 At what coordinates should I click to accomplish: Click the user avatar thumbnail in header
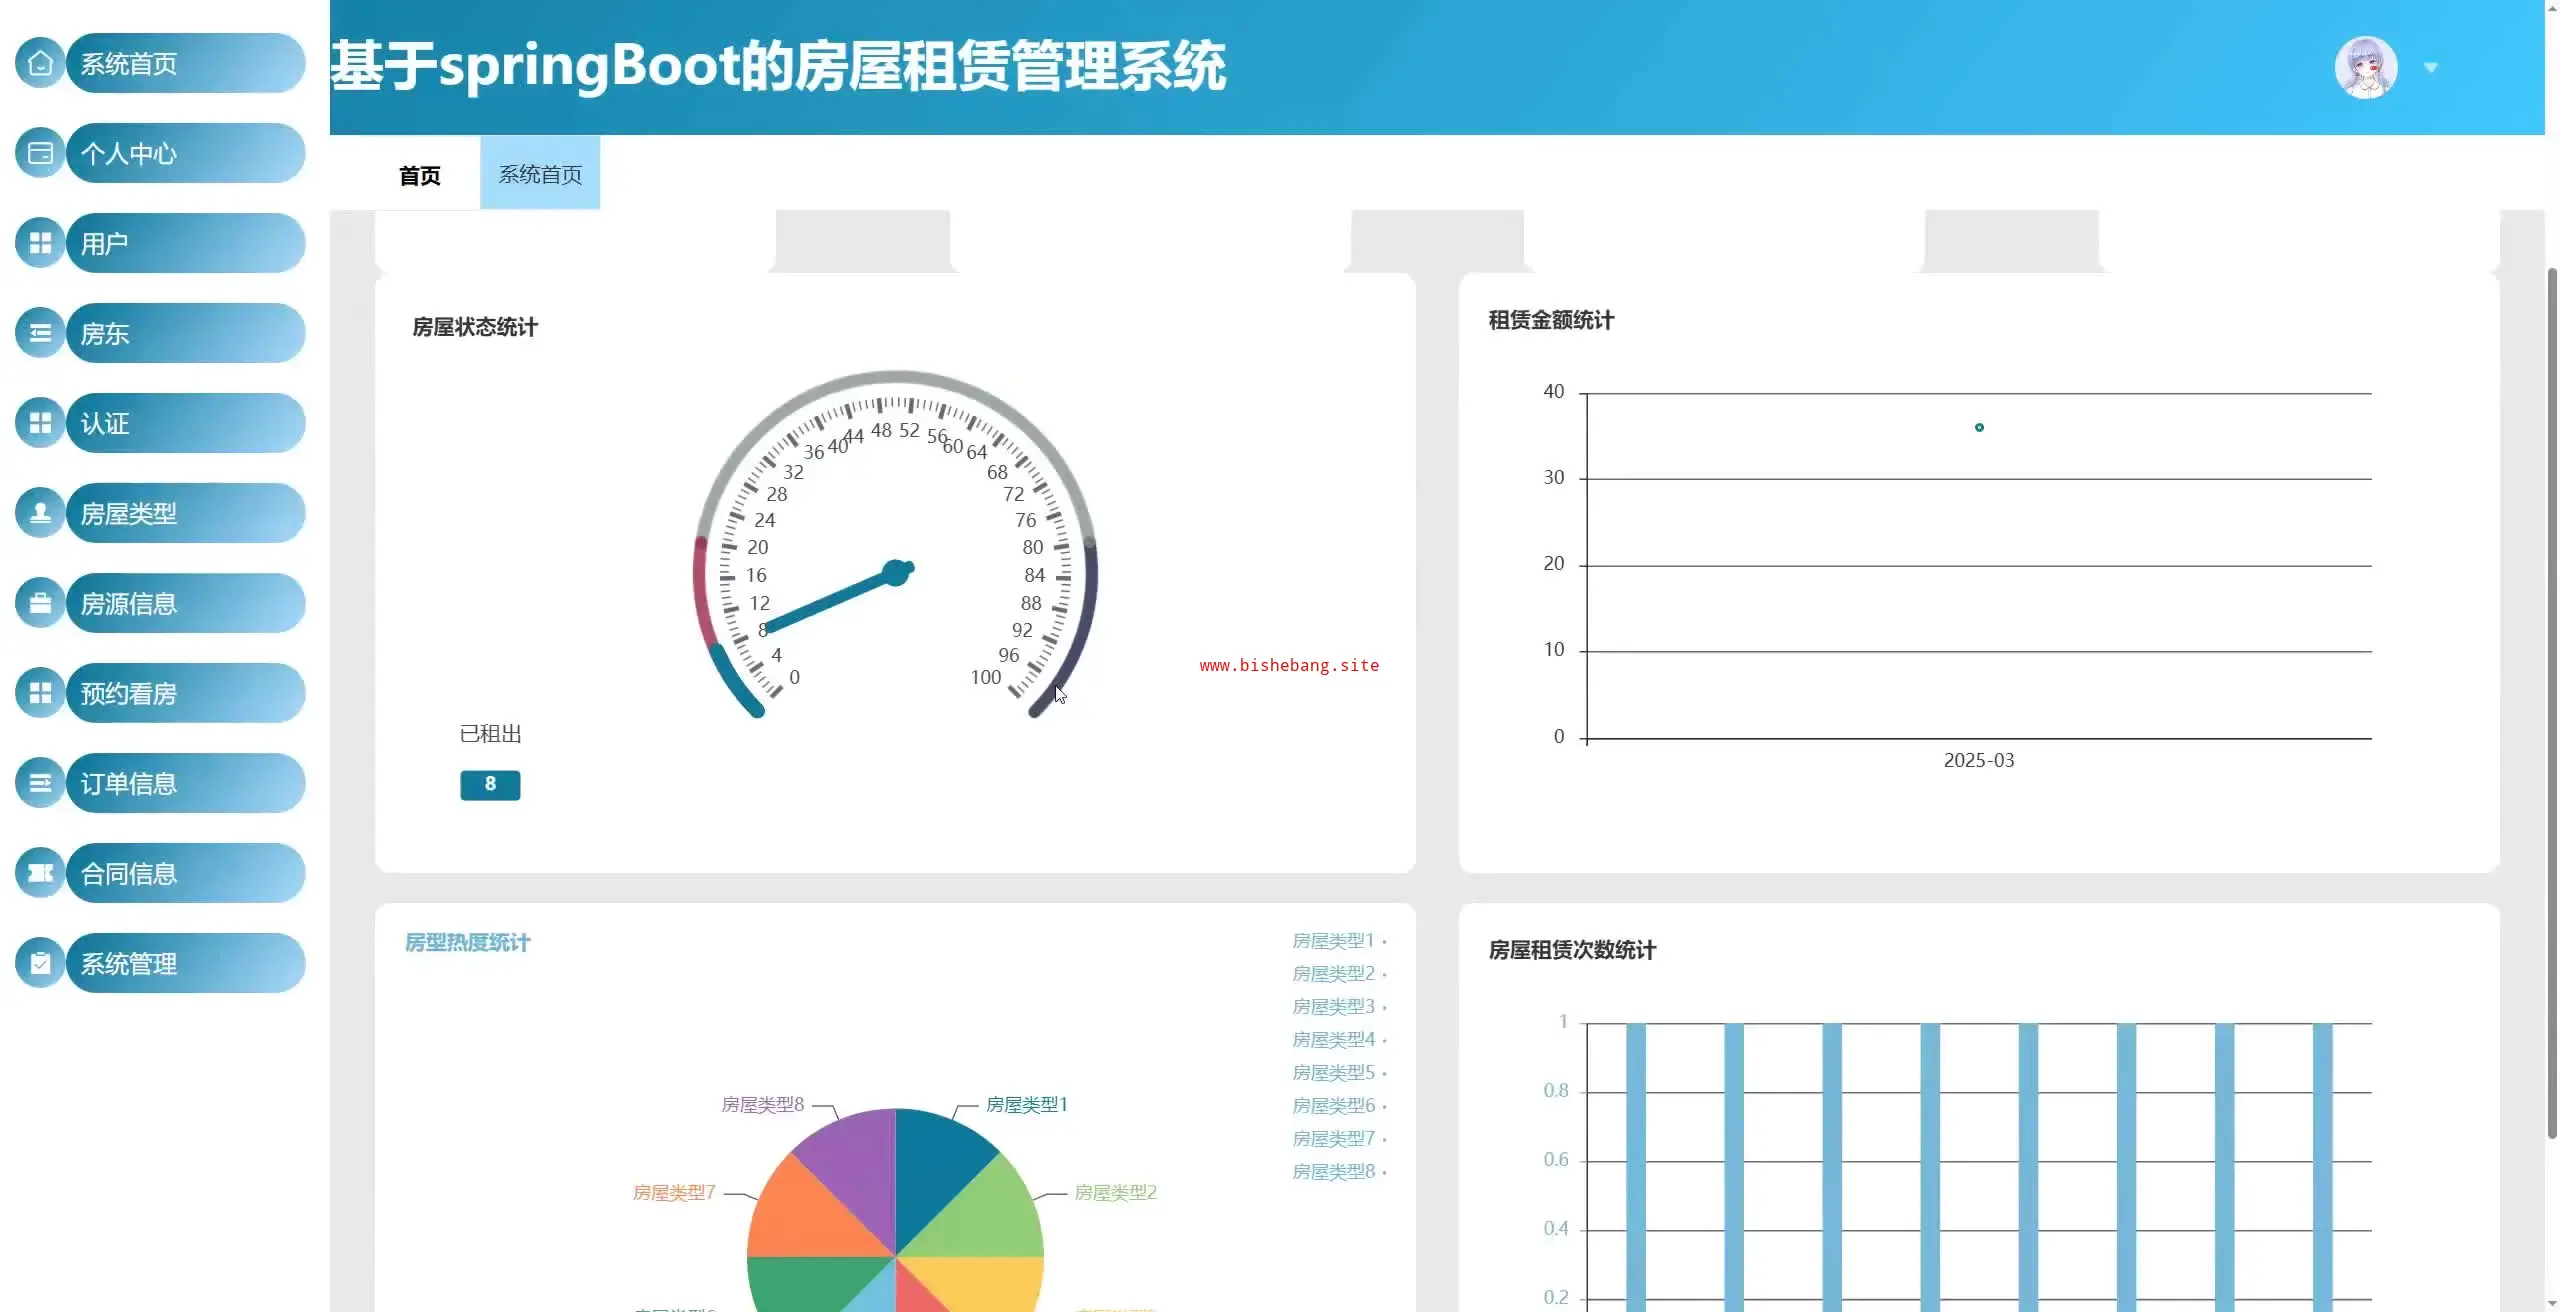[2365, 68]
